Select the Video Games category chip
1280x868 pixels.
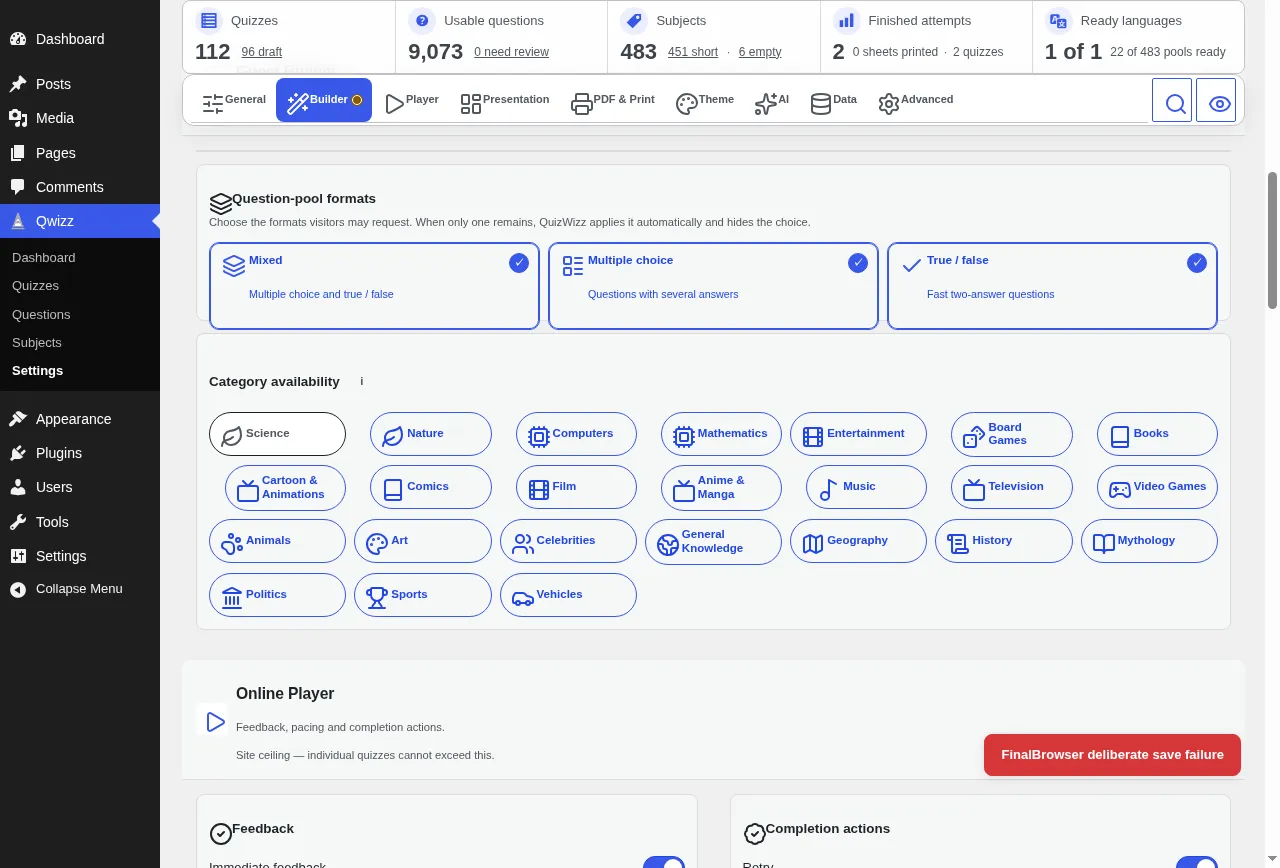1157,487
